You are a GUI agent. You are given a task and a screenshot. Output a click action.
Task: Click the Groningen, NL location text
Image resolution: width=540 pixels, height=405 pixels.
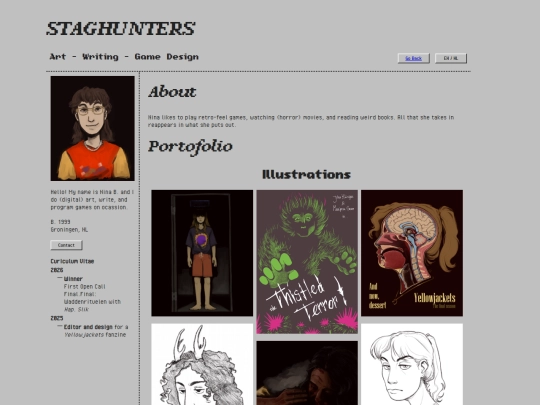tap(69, 230)
